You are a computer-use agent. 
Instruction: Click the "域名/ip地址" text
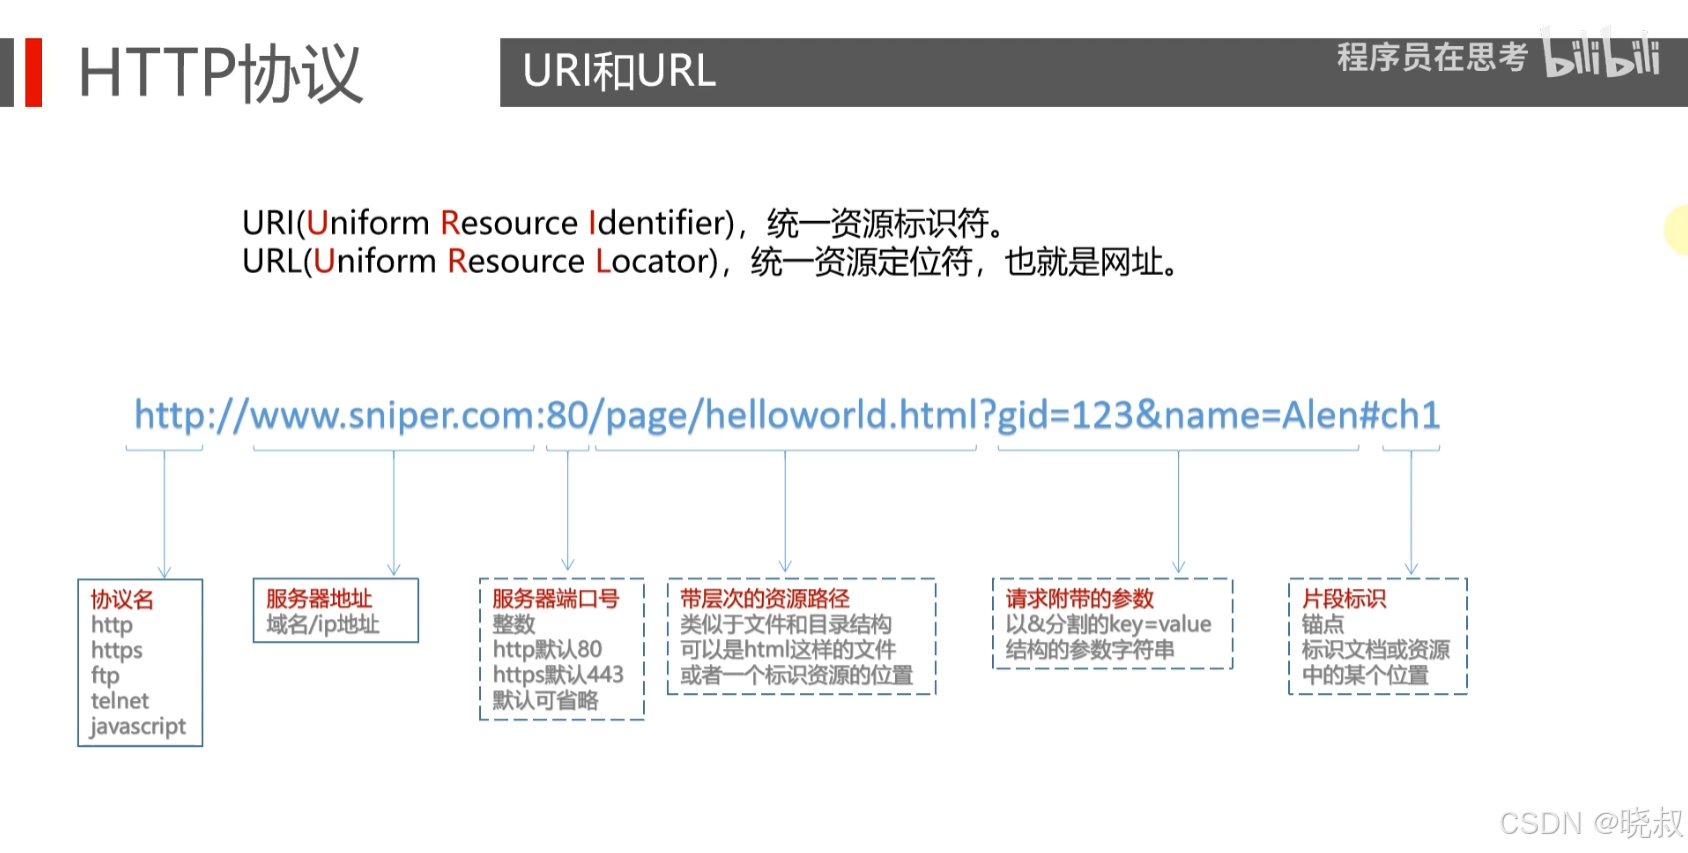click(322, 624)
